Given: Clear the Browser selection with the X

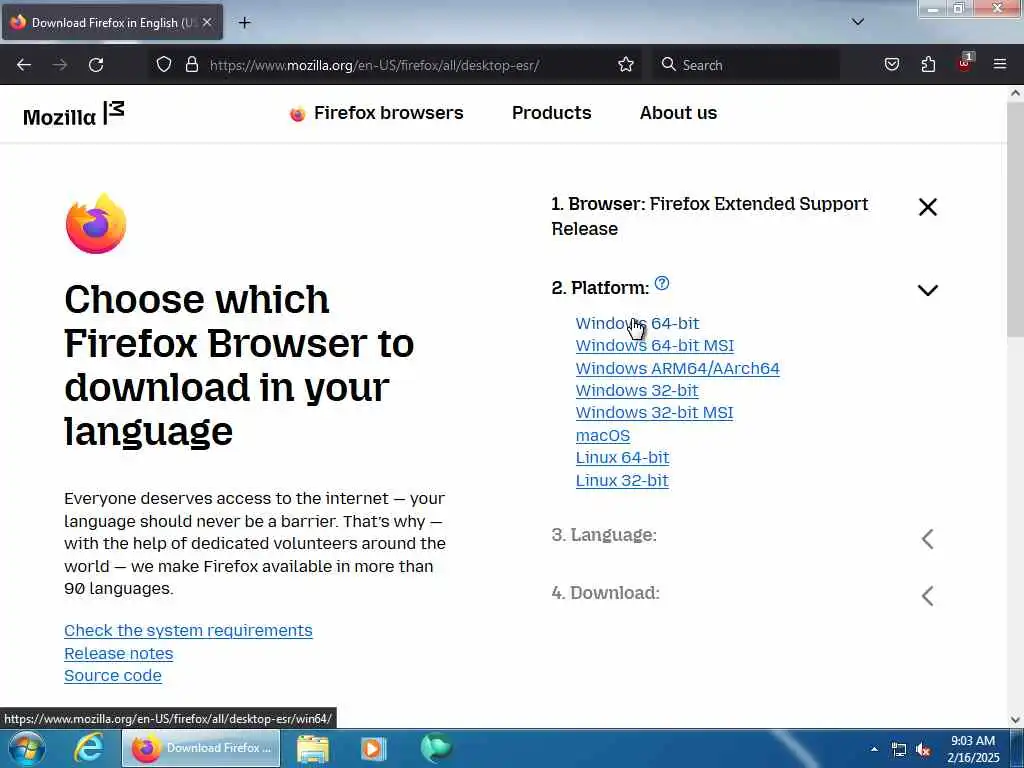Looking at the screenshot, I should (927, 208).
